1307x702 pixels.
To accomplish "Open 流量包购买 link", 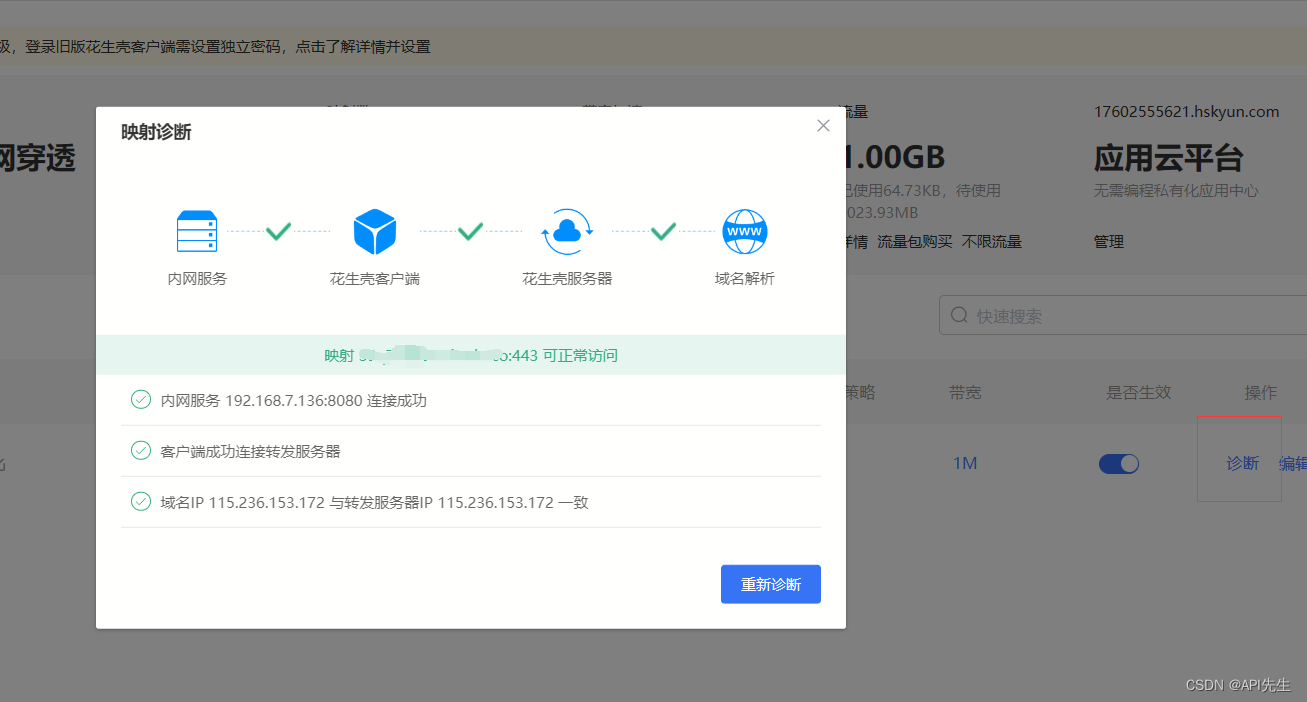I will [x=915, y=242].
